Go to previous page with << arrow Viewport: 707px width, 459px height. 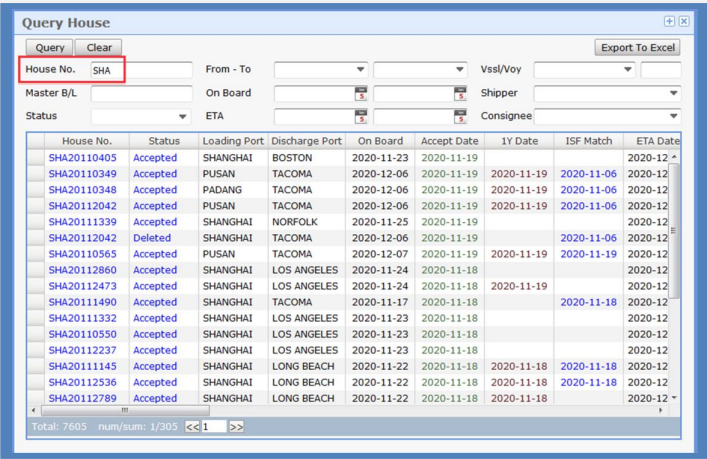coord(191,426)
